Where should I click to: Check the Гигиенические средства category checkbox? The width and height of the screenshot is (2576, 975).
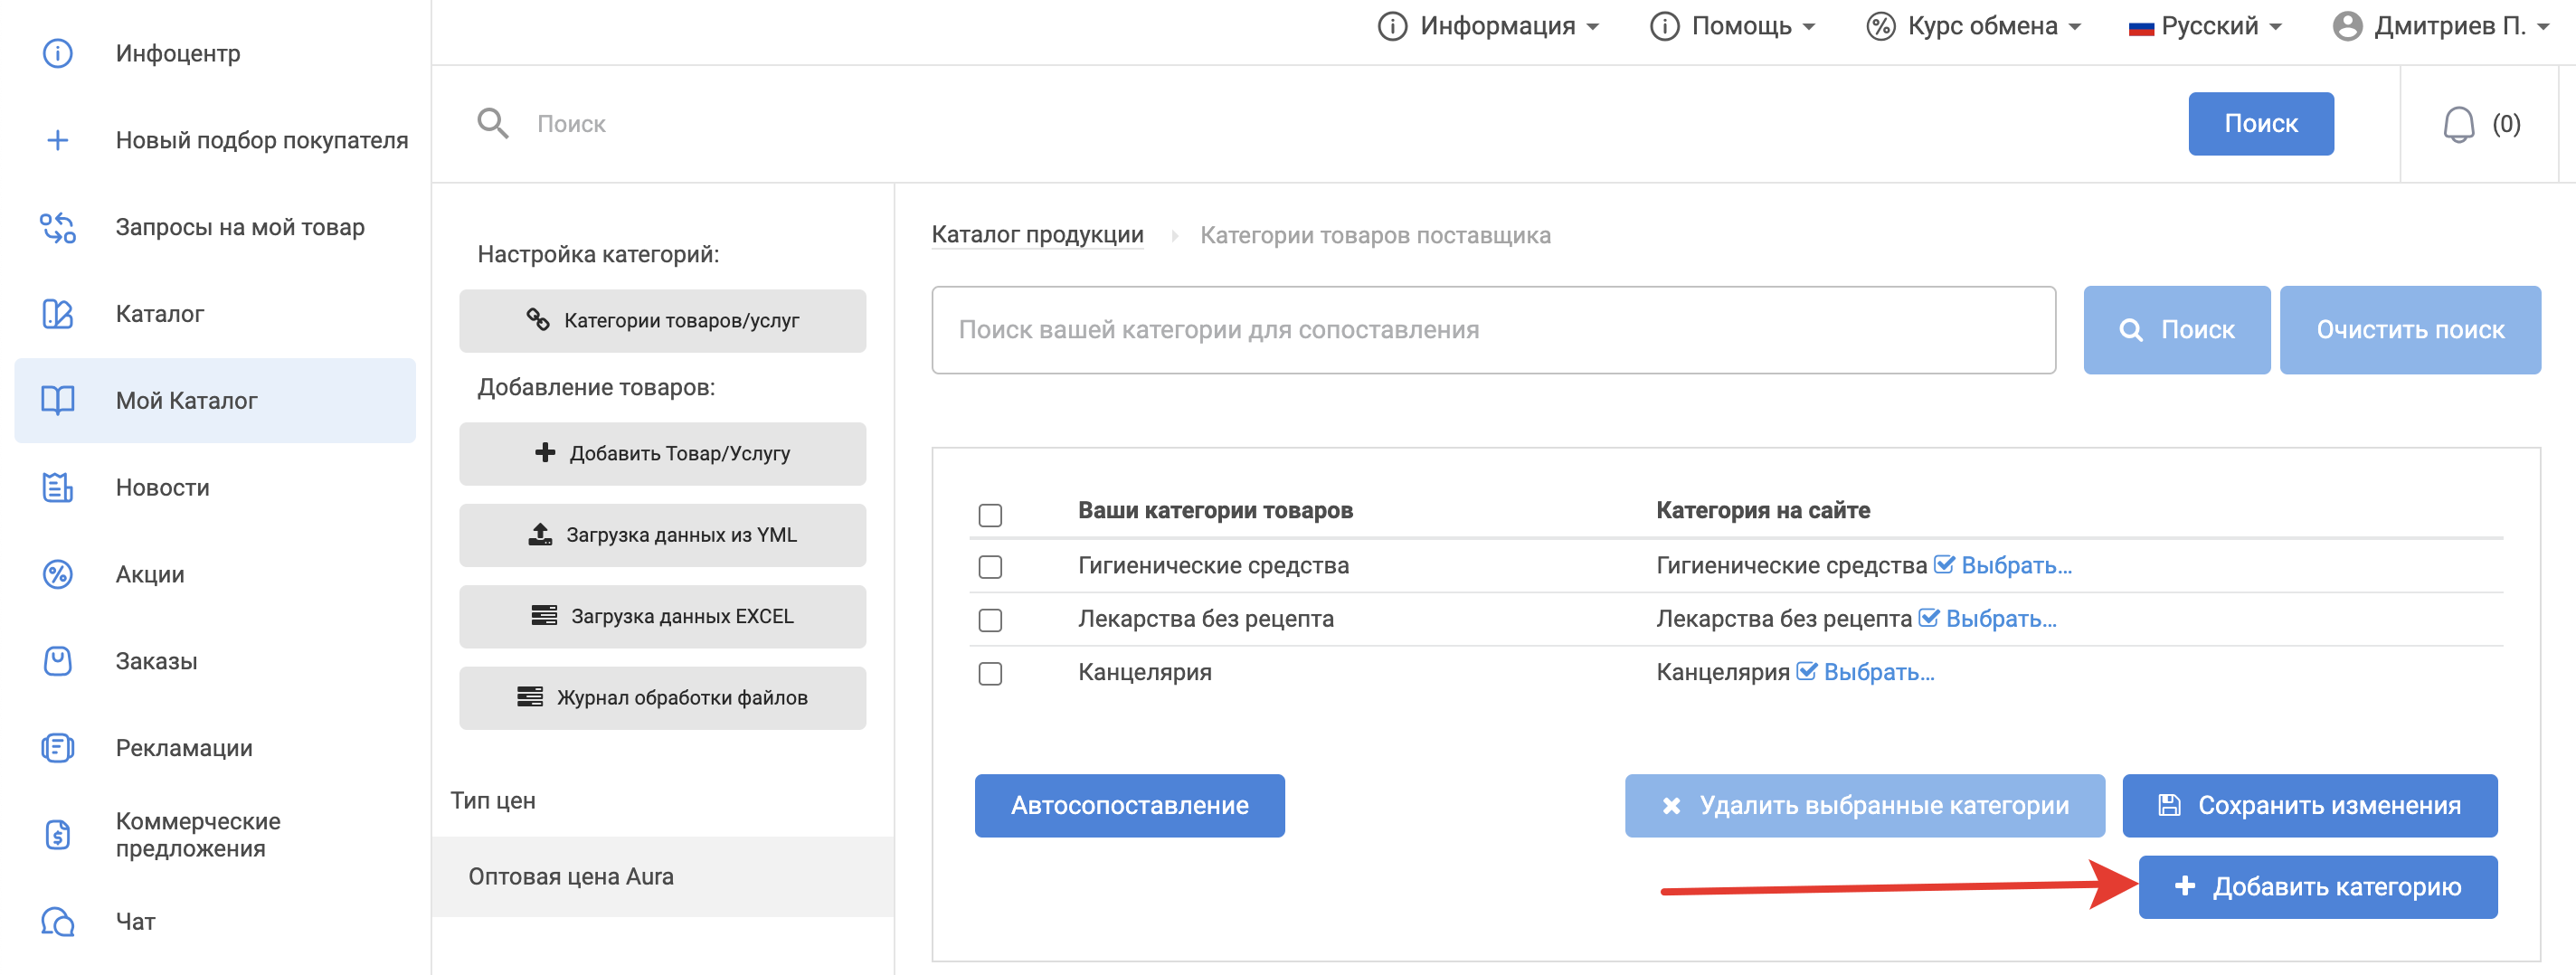990,567
